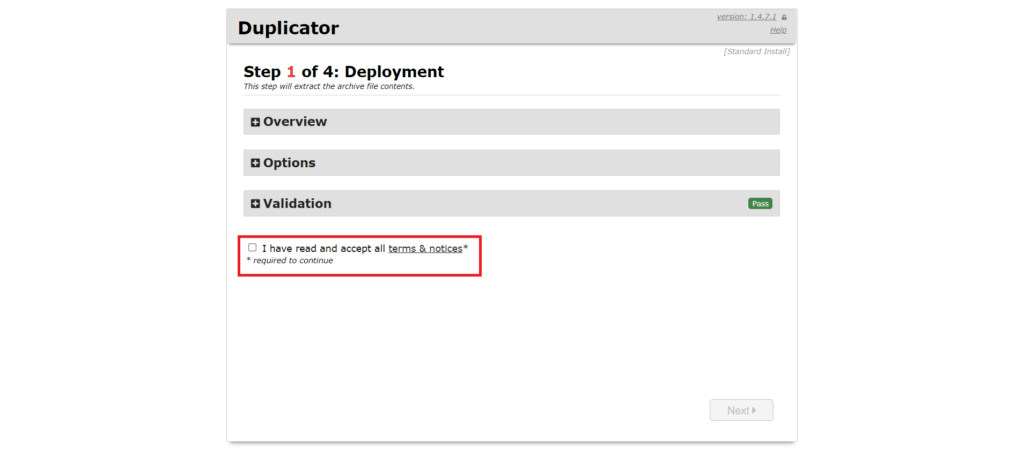Click the version 1.4.7.1 link
Viewport: 1024px width, 469px height.
pos(748,16)
